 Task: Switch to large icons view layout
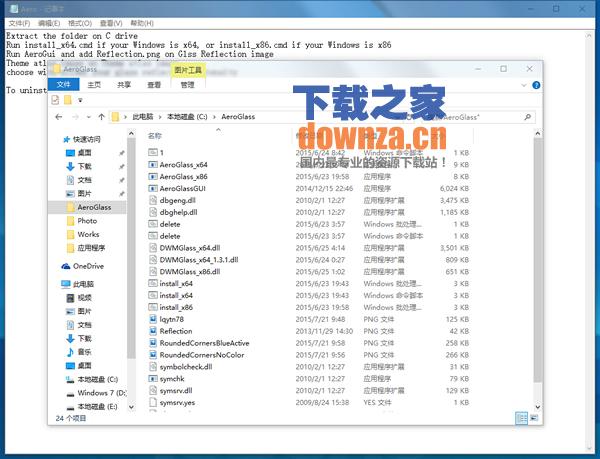click(534, 418)
